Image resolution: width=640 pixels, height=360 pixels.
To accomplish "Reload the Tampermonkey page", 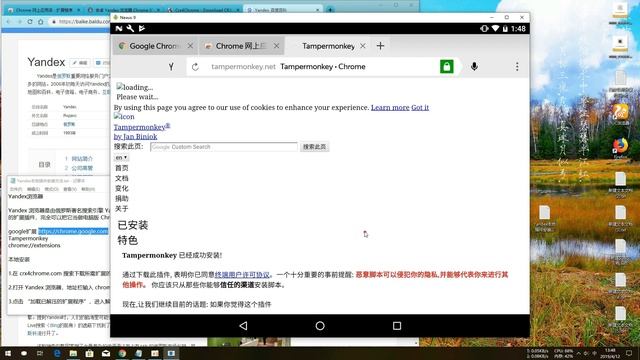I will pos(195,67).
